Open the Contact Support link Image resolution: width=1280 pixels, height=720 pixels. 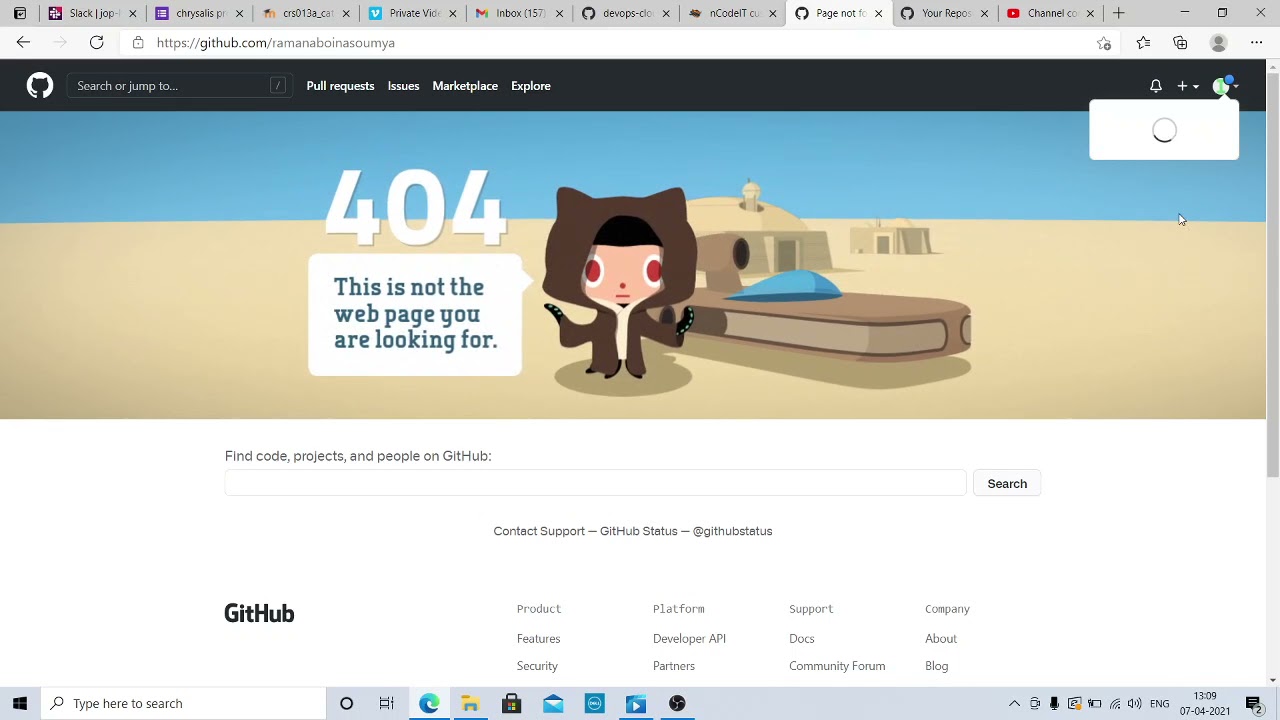pos(539,531)
